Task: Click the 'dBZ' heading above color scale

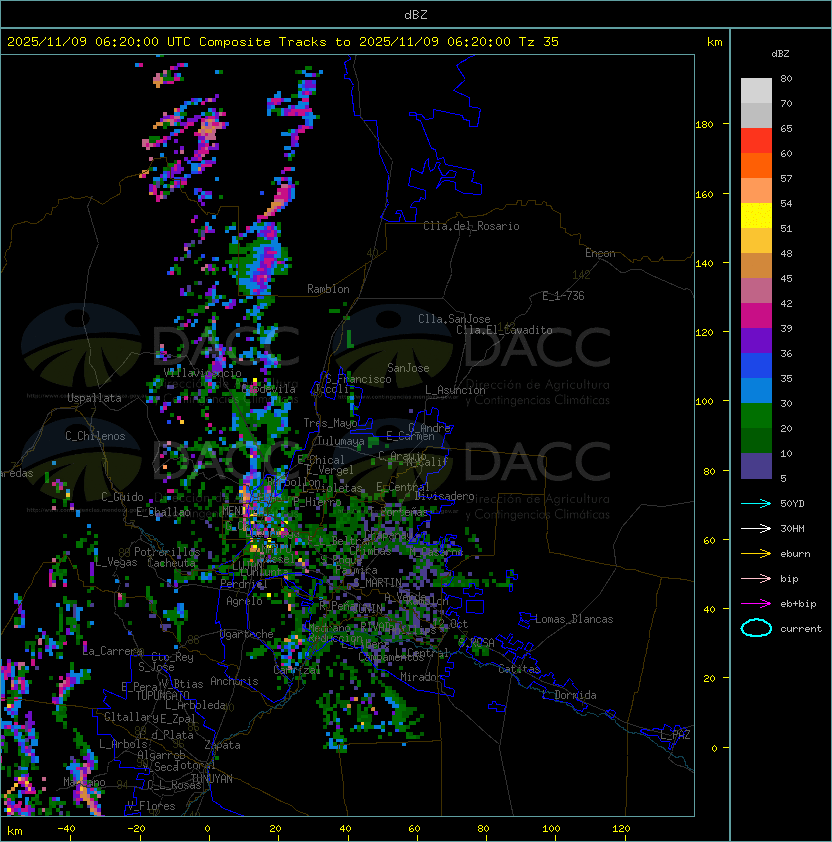Action: pyautogui.click(x=780, y=54)
